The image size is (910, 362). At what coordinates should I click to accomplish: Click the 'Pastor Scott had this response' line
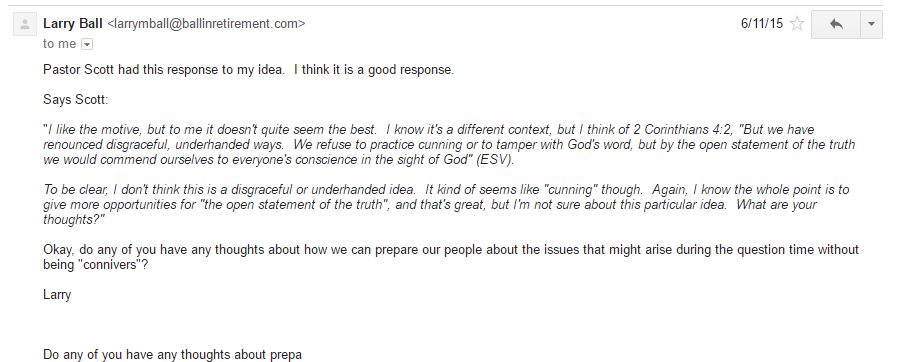point(248,70)
